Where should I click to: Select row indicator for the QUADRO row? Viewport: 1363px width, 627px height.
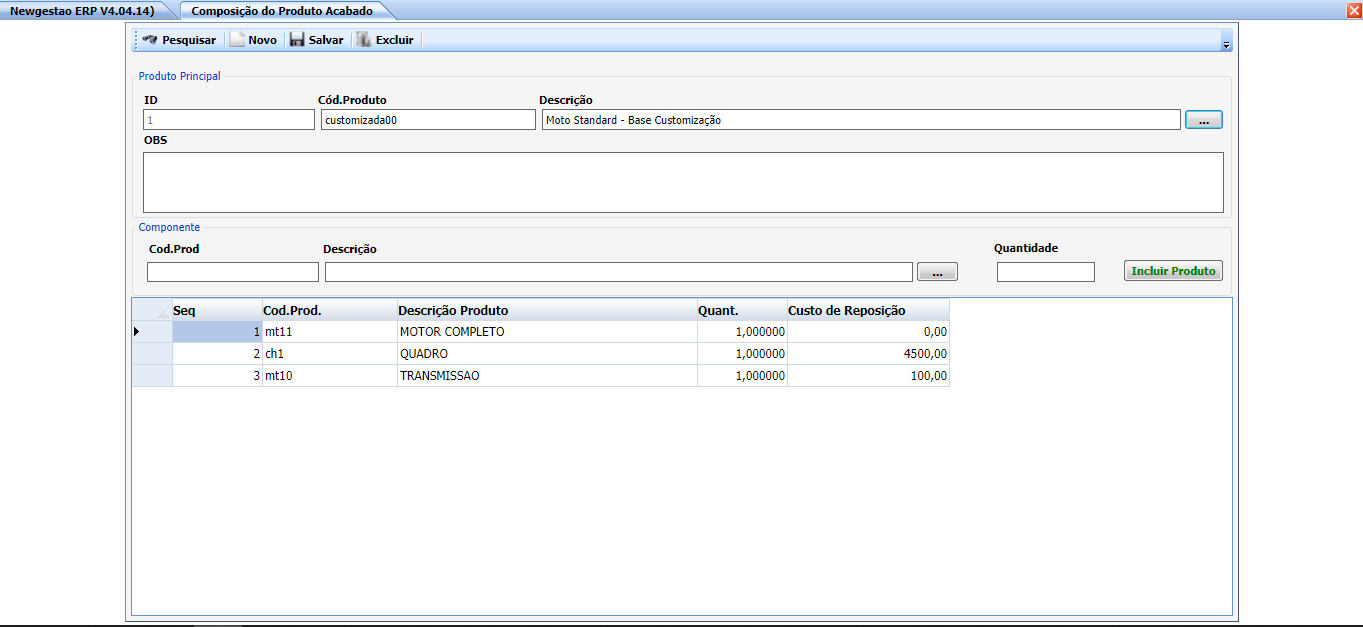pyautogui.click(x=152, y=353)
